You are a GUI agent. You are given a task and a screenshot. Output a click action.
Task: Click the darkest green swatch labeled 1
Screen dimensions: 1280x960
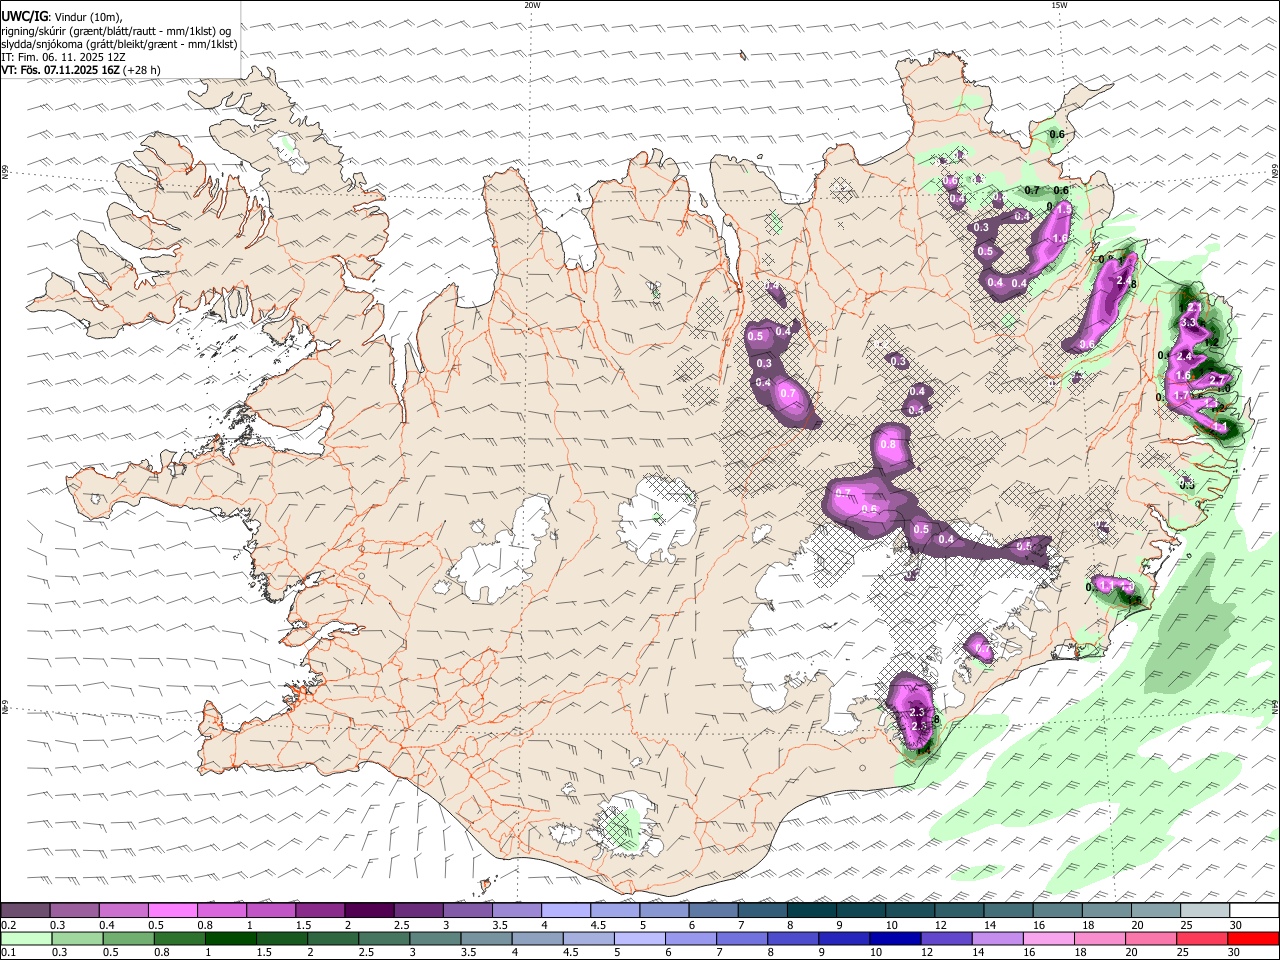tap(230, 939)
